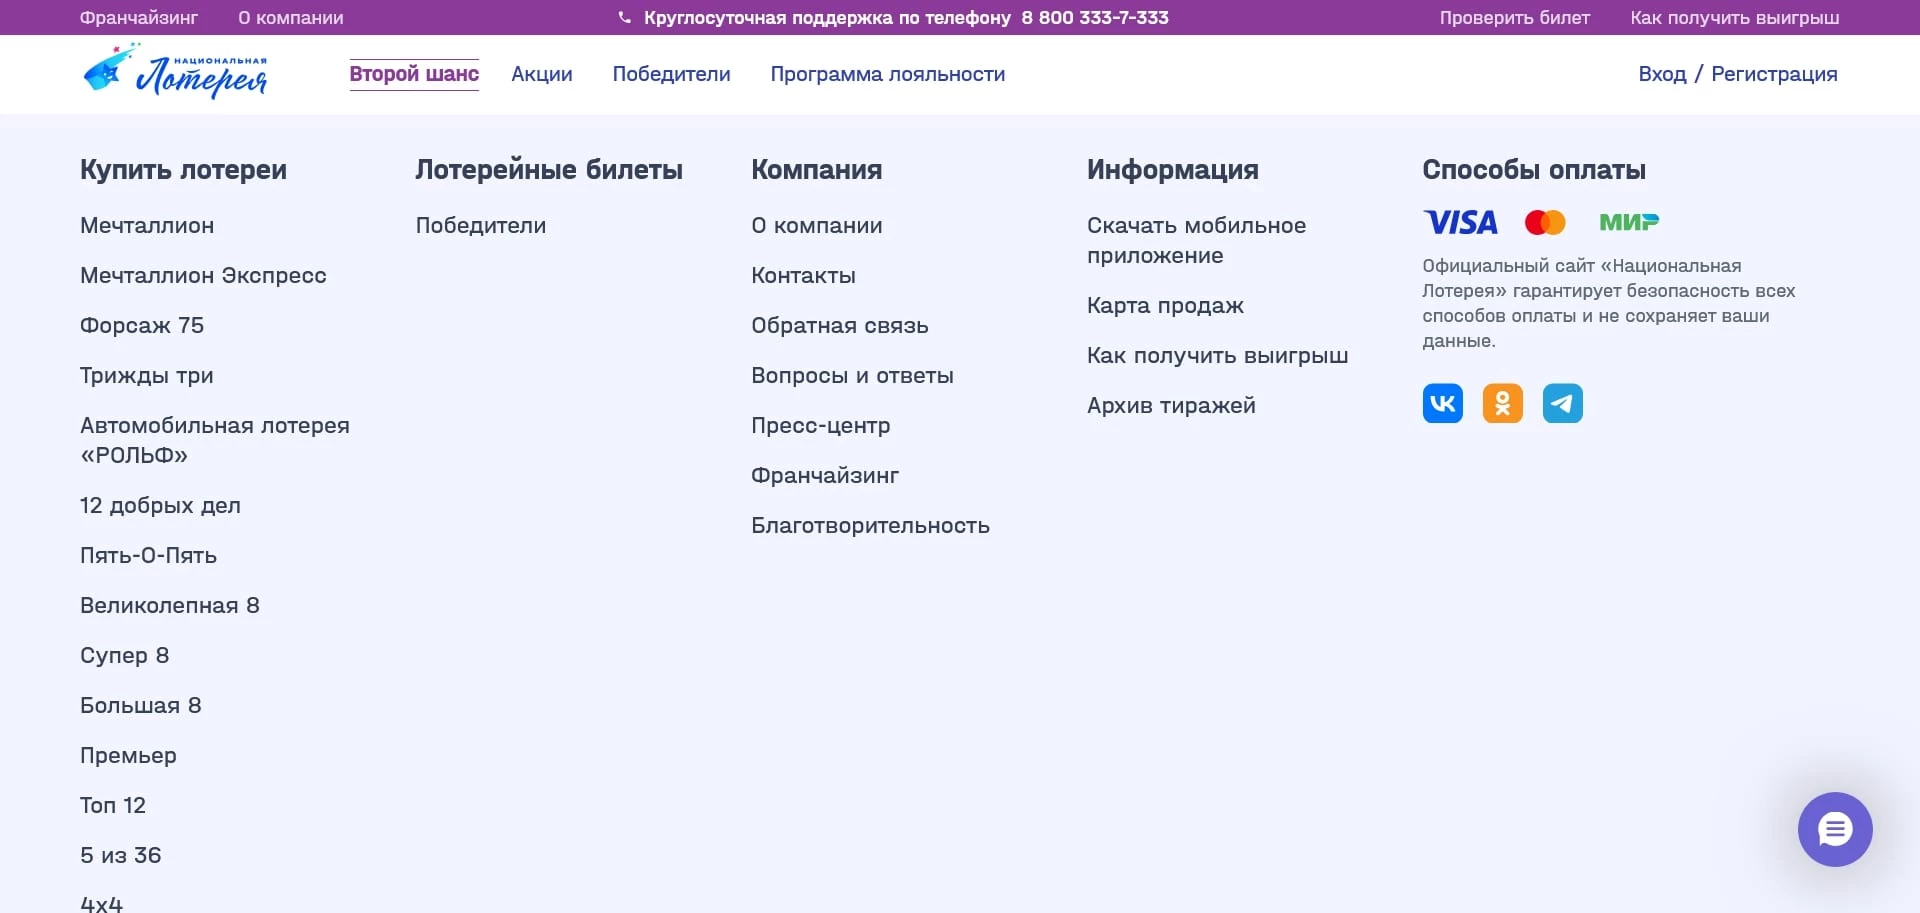Open the Telegram channel icon
Viewport: 1920px width, 913px height.
[x=1563, y=403]
